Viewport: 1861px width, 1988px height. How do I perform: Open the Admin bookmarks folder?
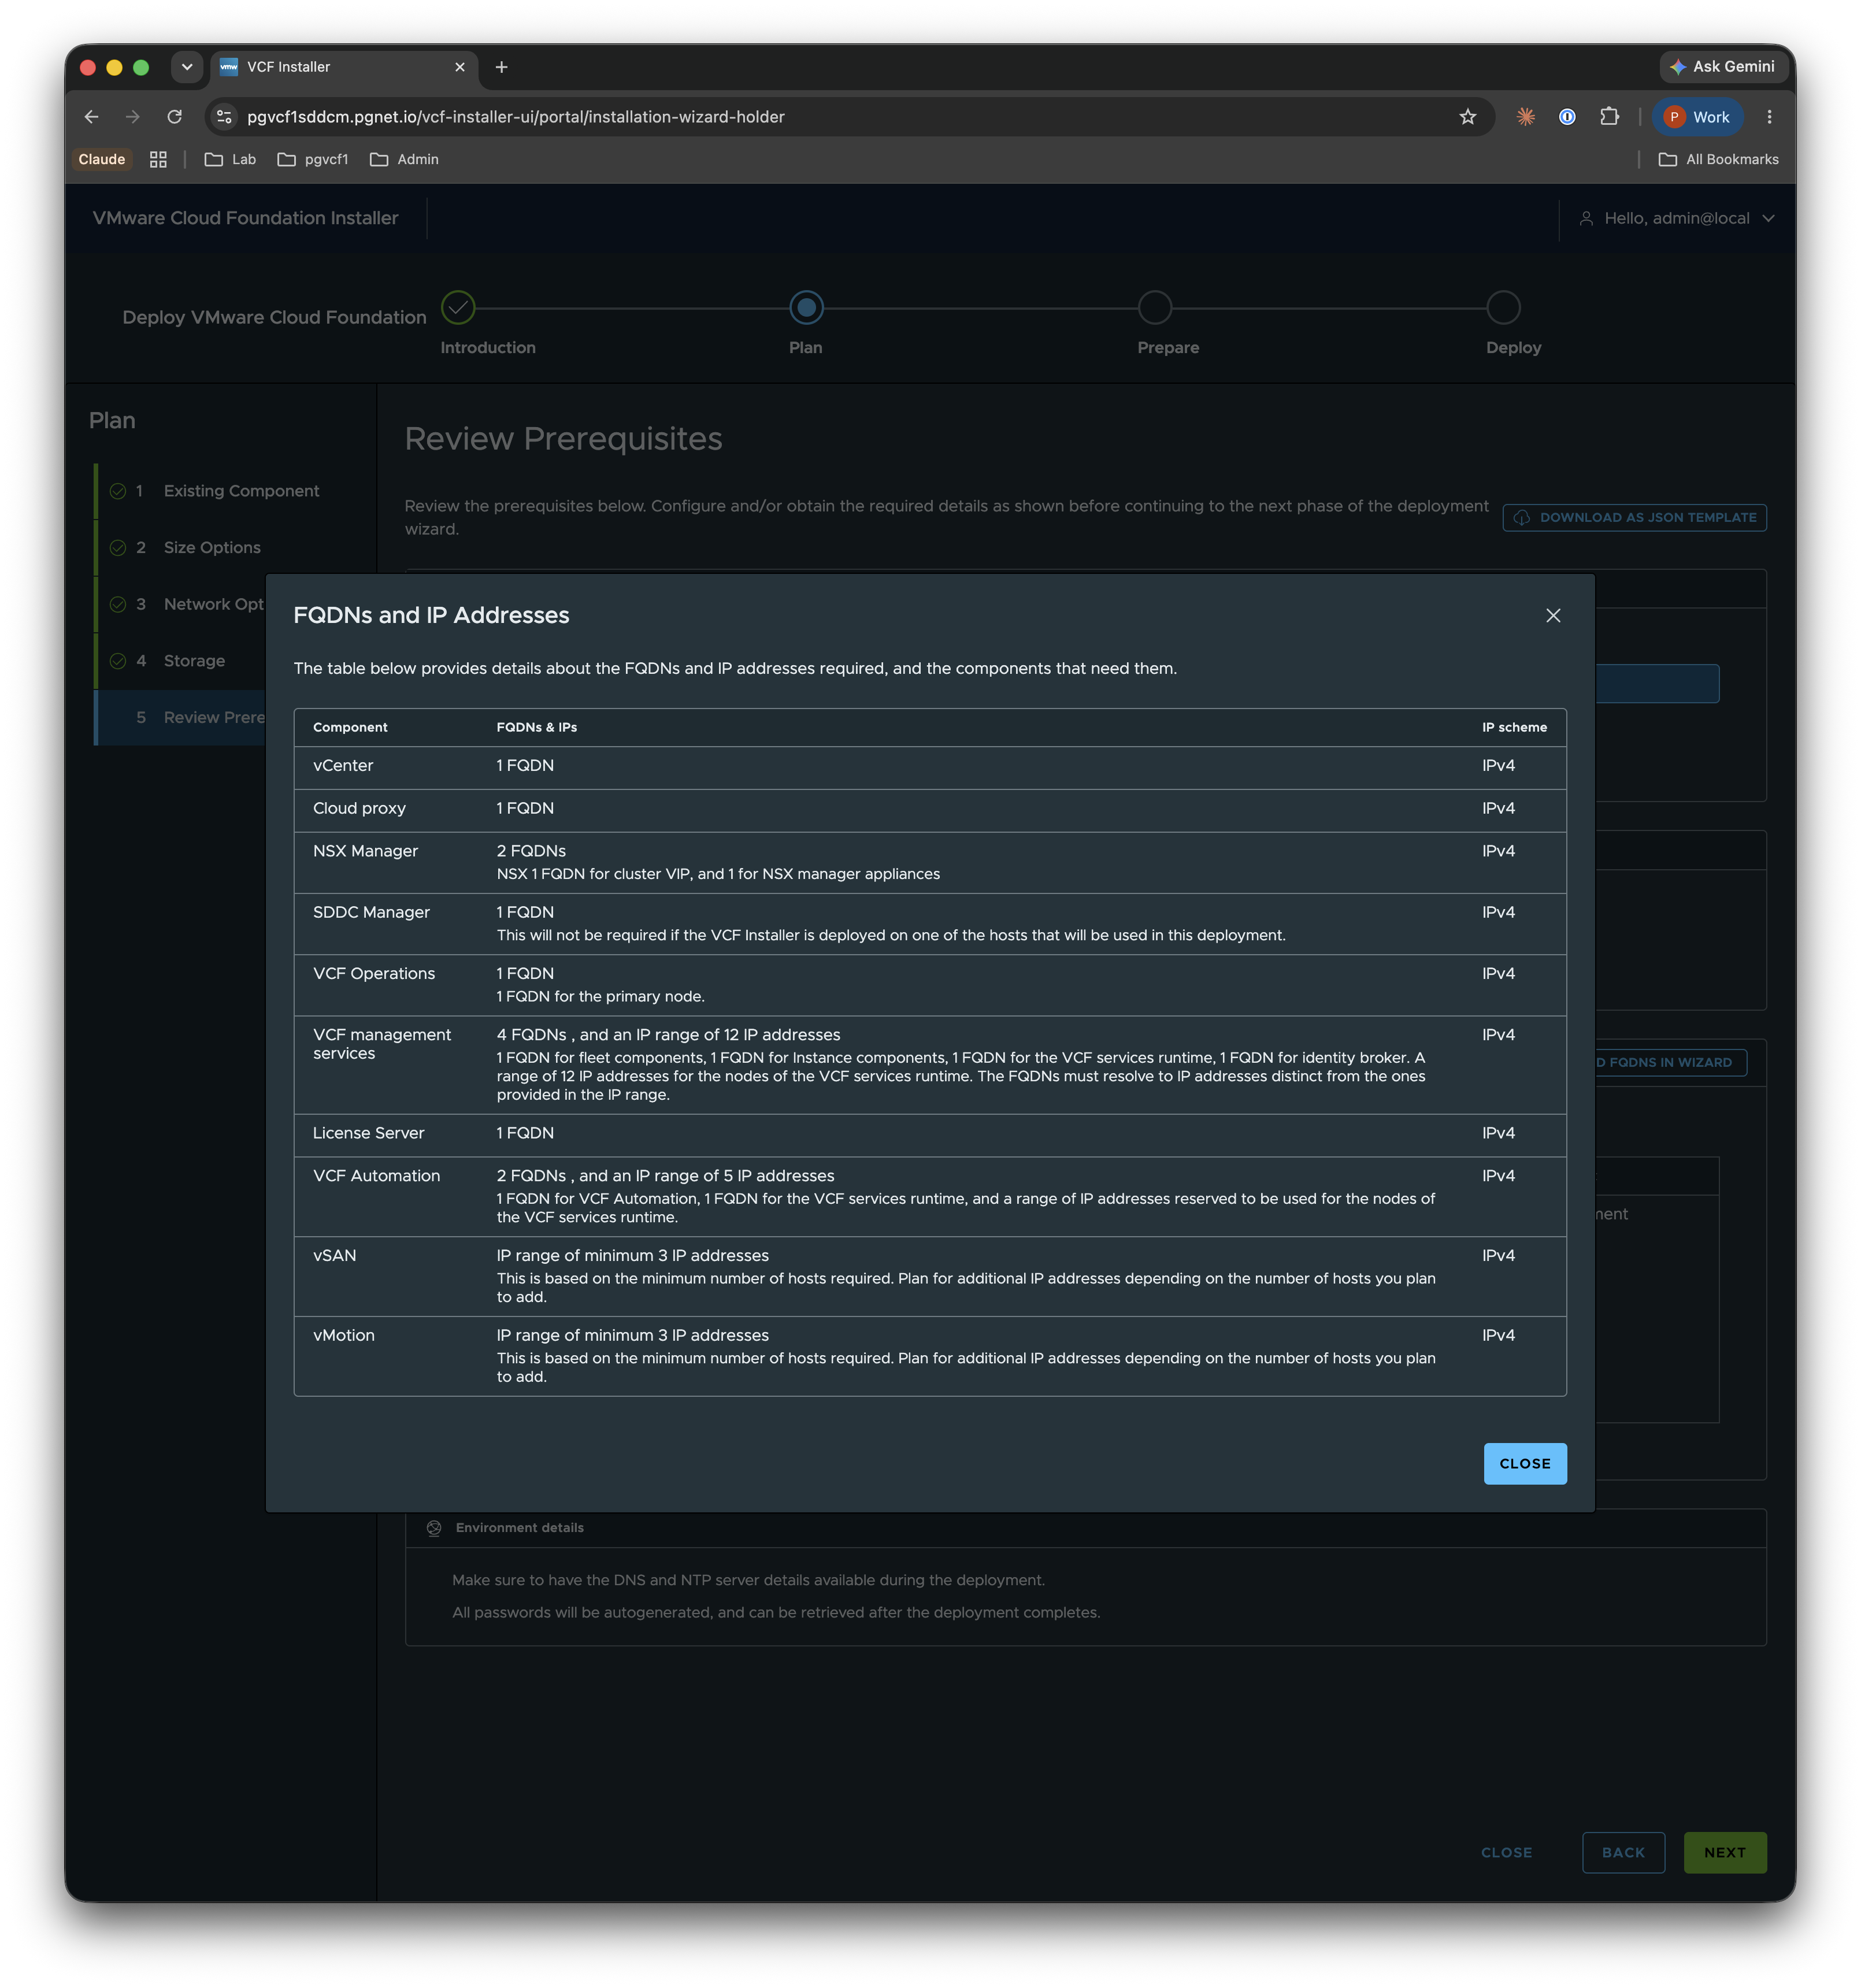click(404, 159)
